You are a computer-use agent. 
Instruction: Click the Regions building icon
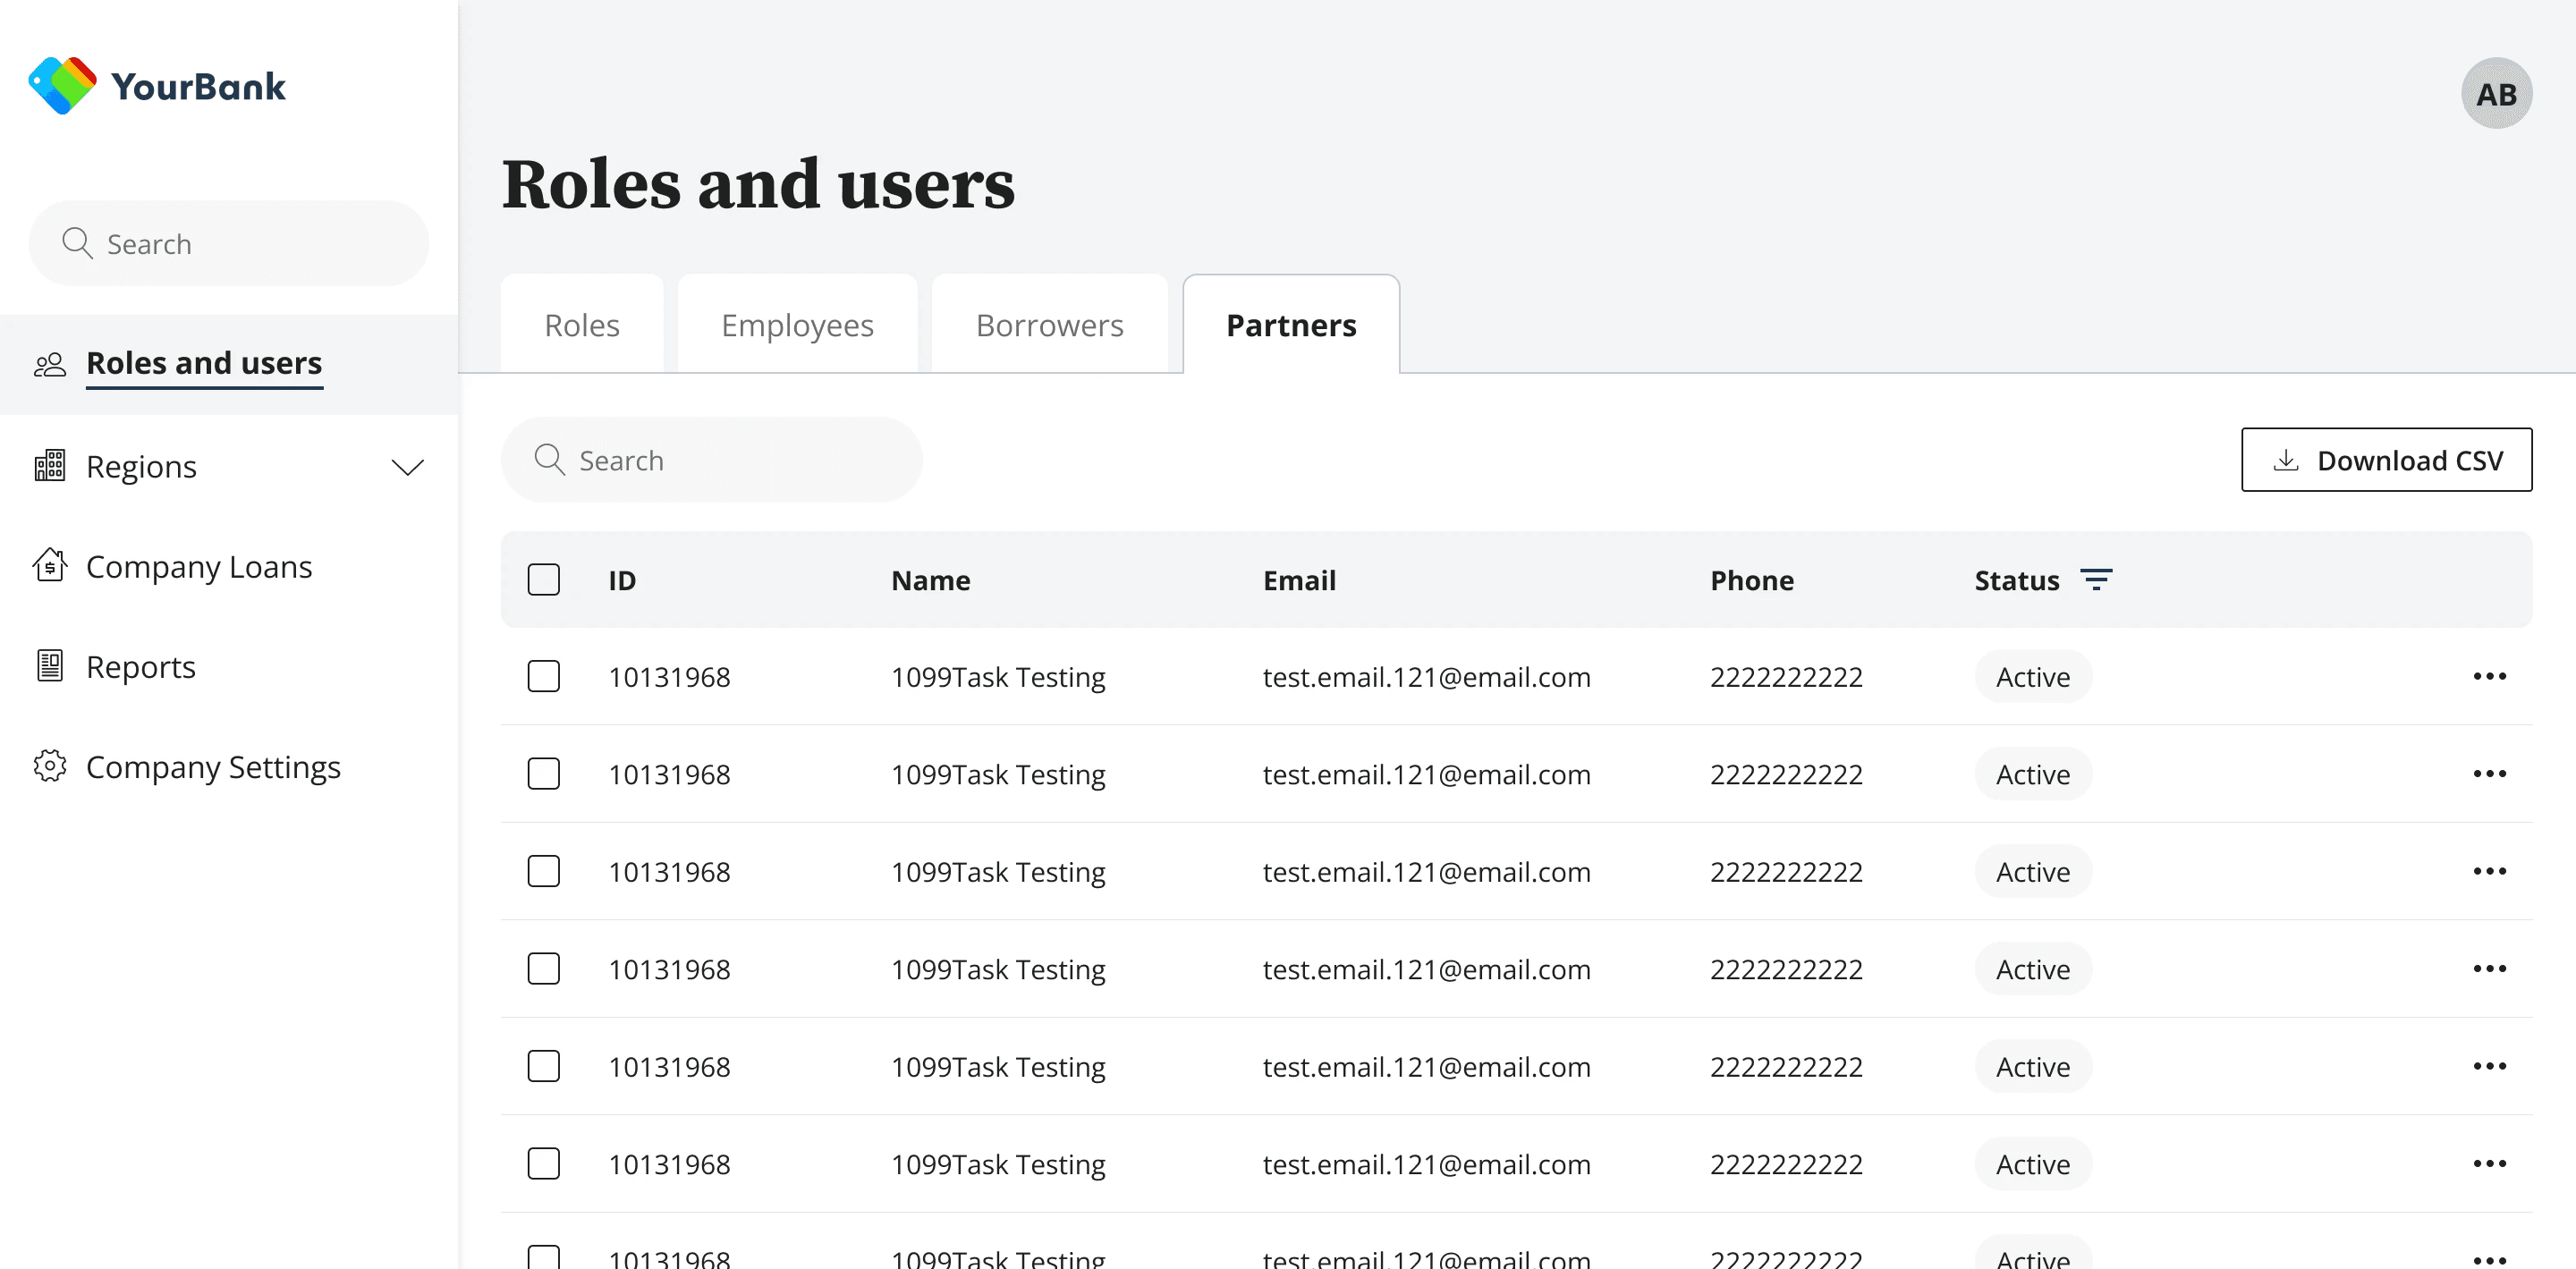pyautogui.click(x=50, y=466)
